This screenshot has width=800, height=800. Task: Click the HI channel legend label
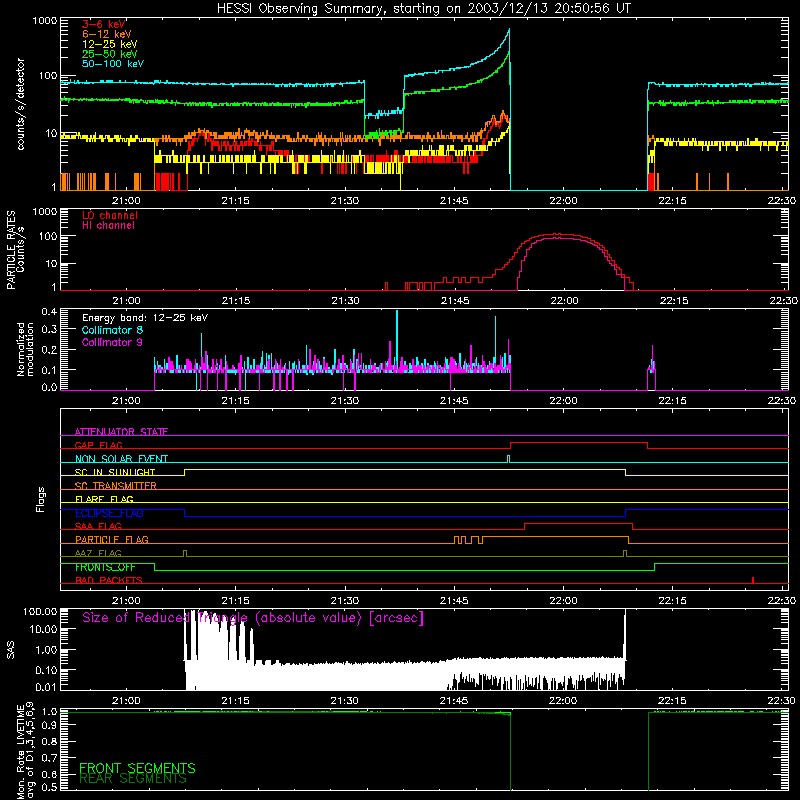coord(108,226)
